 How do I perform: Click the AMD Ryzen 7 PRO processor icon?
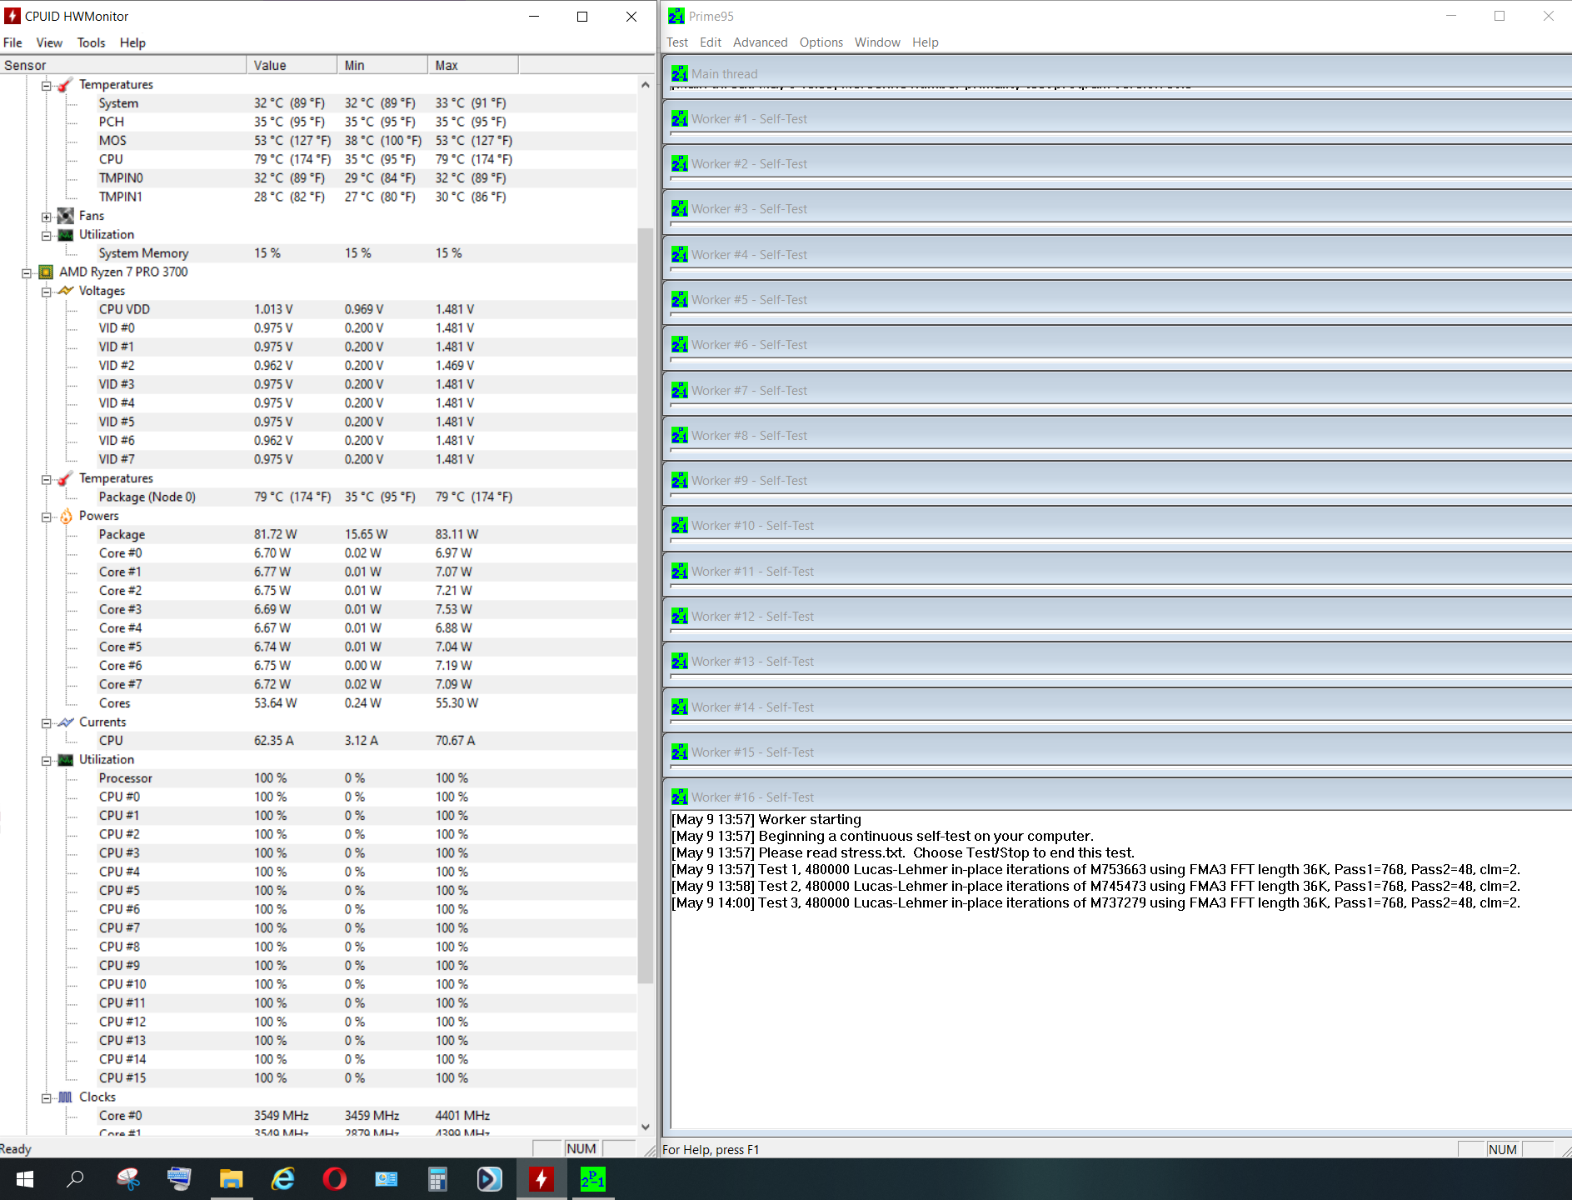tap(46, 272)
